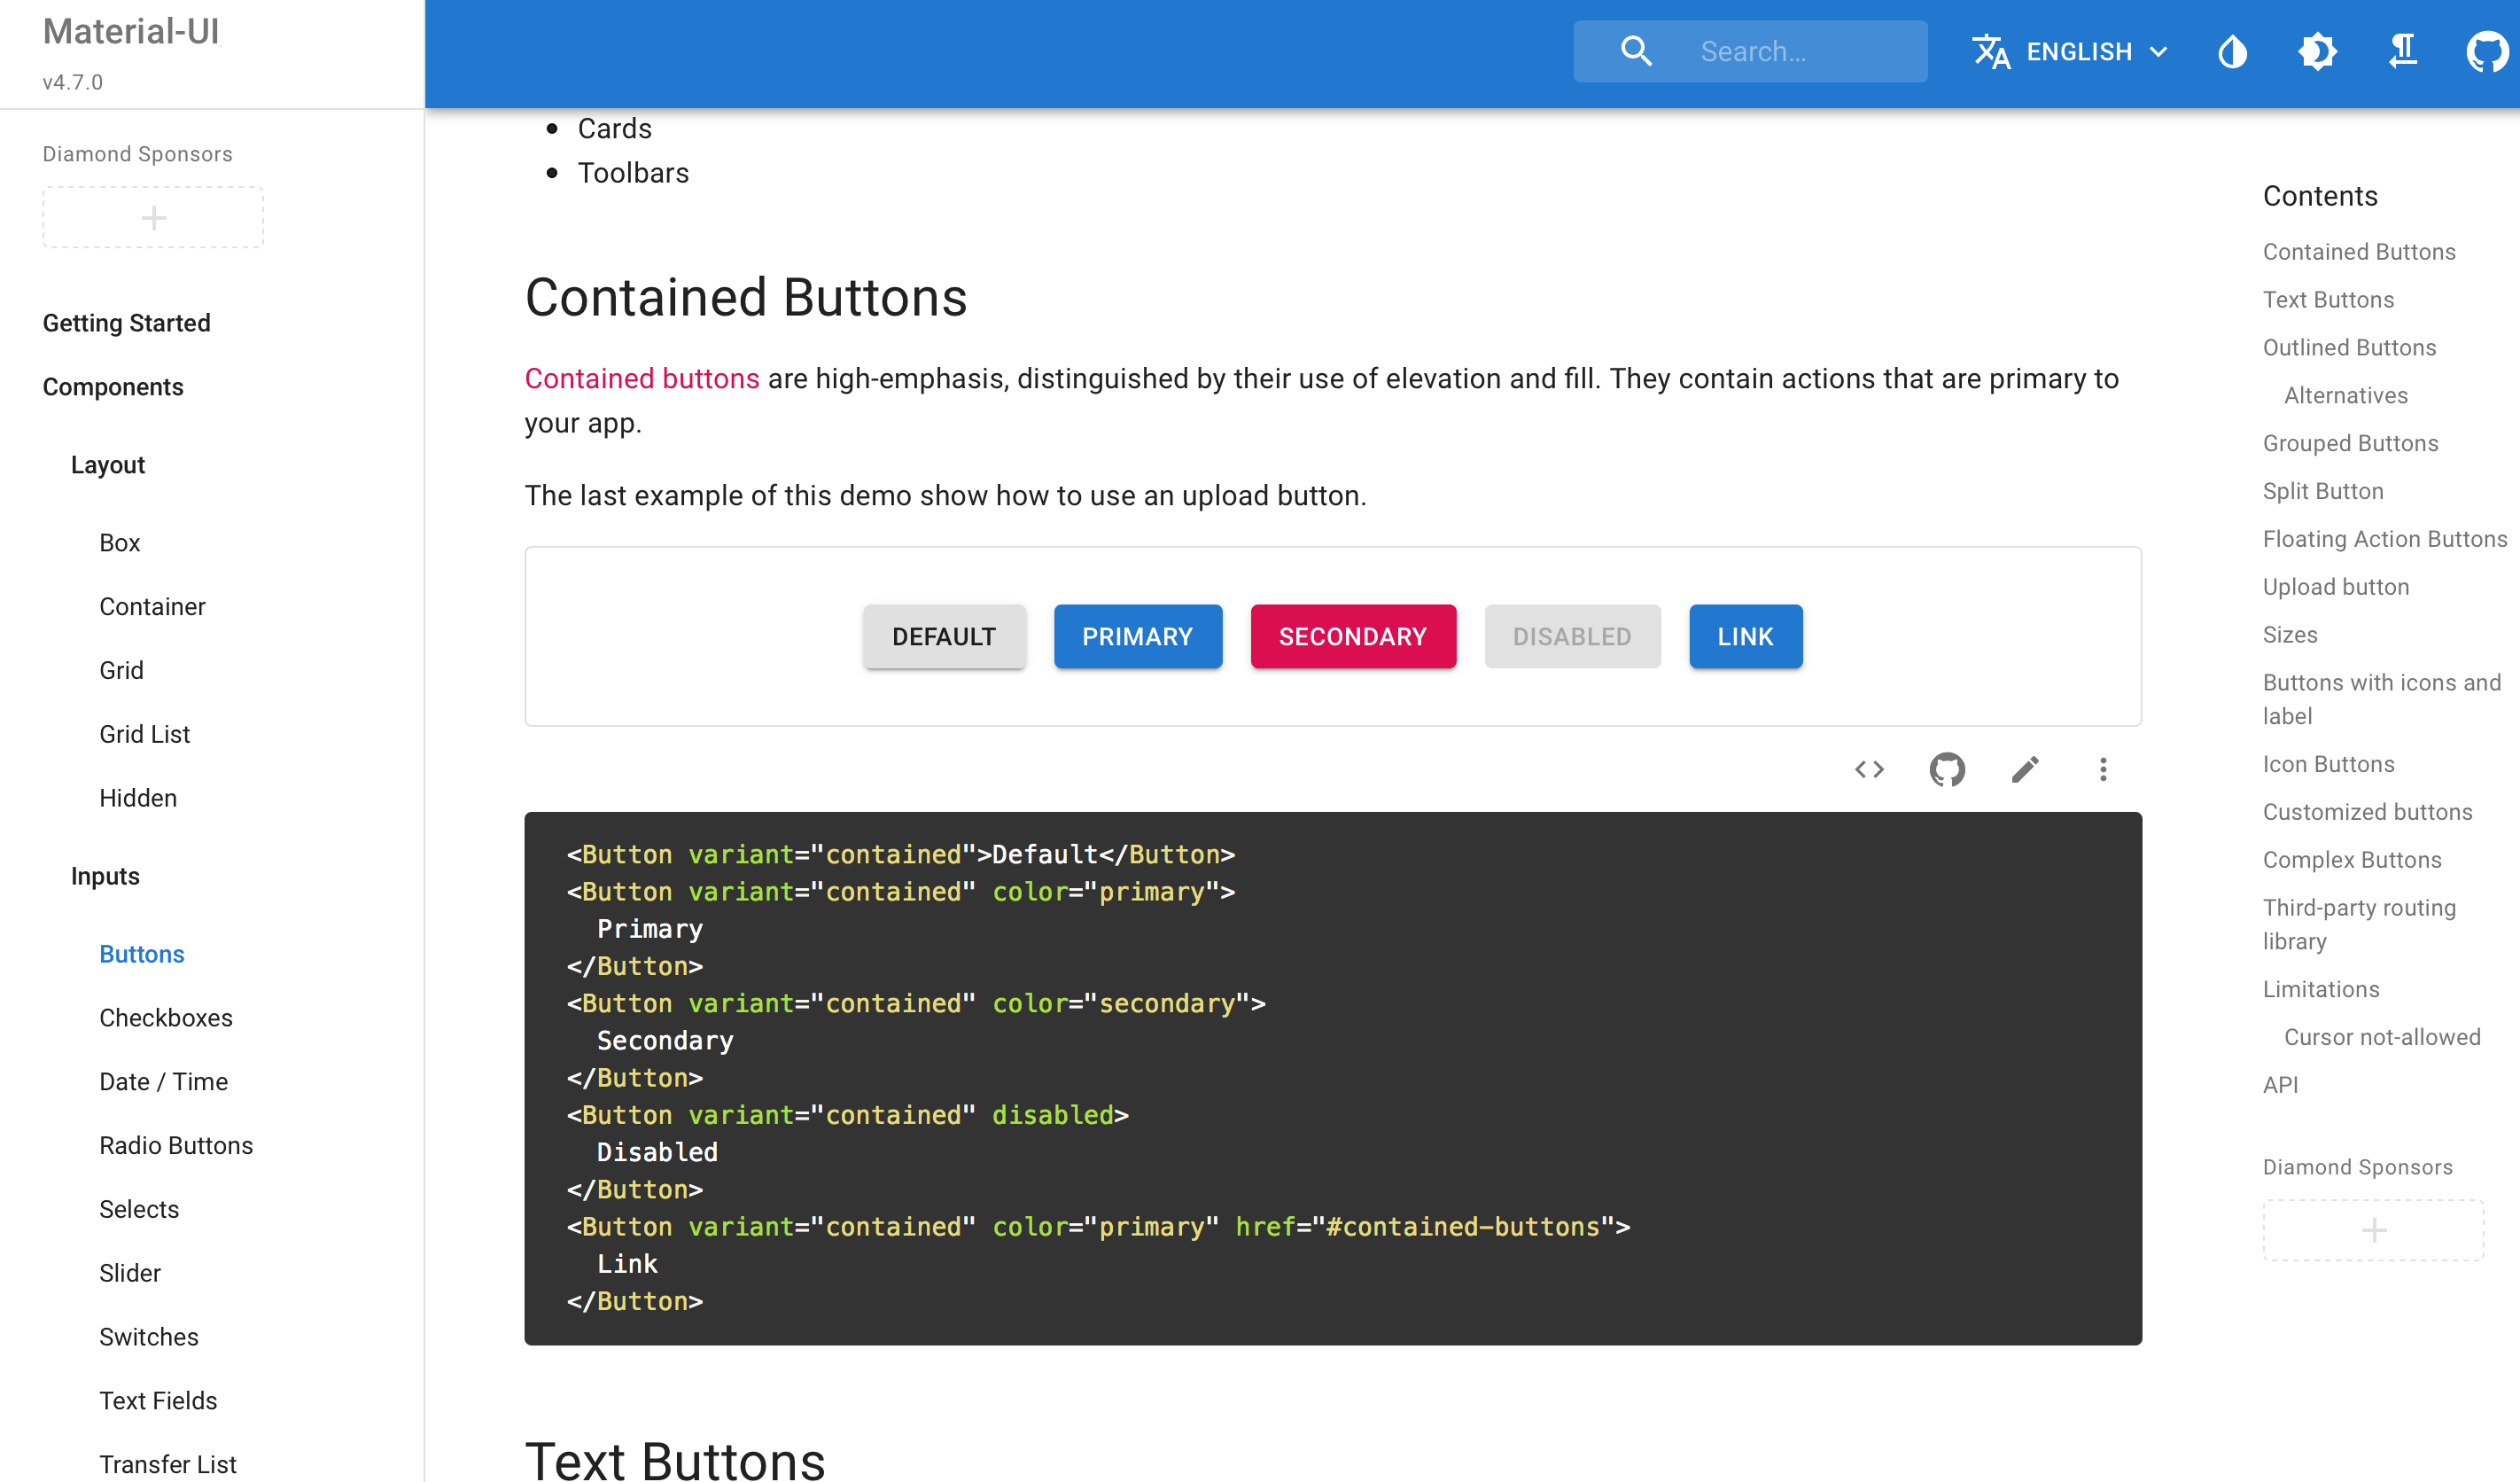Click the search magnifier icon
Image resolution: width=2520 pixels, height=1482 pixels.
click(1636, 51)
